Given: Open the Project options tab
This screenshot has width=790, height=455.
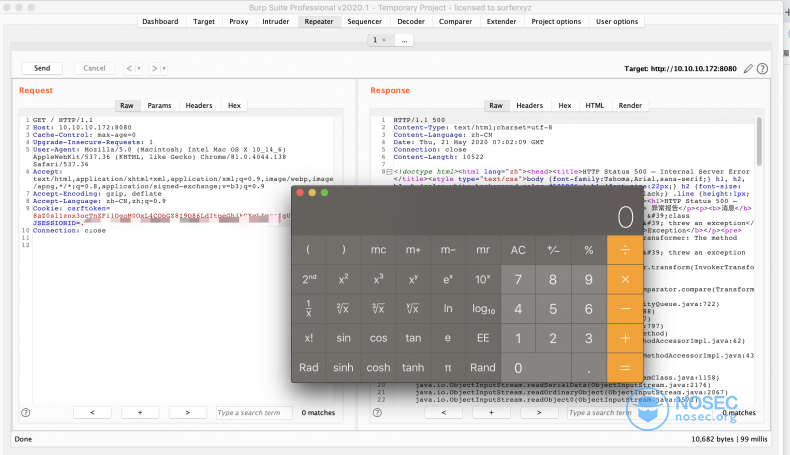Looking at the screenshot, I should pos(556,22).
